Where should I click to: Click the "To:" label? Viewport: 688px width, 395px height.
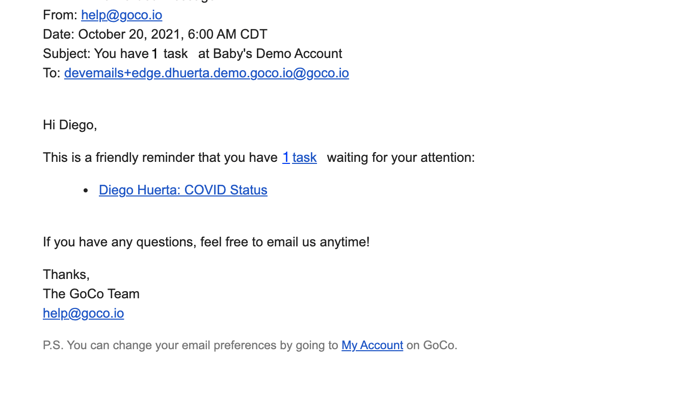(52, 73)
